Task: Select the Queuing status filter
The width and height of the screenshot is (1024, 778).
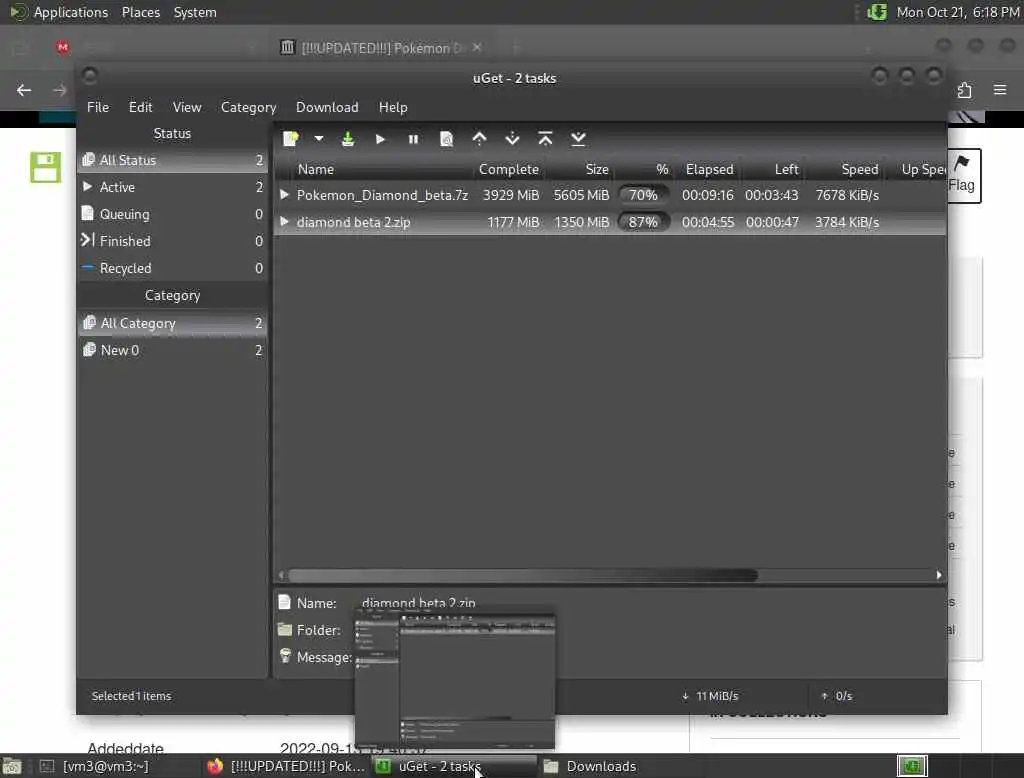Action: coord(172,214)
